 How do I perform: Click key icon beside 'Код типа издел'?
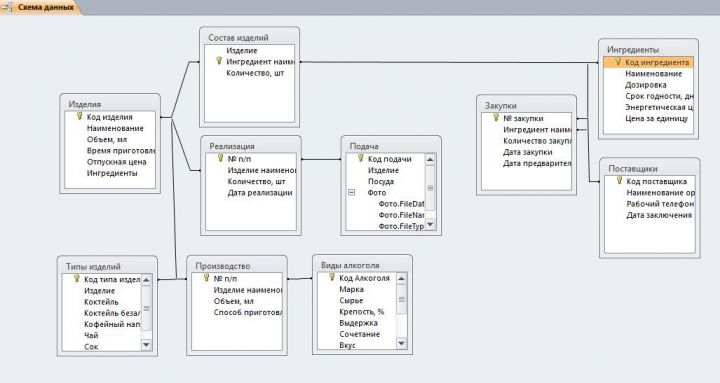[77, 279]
